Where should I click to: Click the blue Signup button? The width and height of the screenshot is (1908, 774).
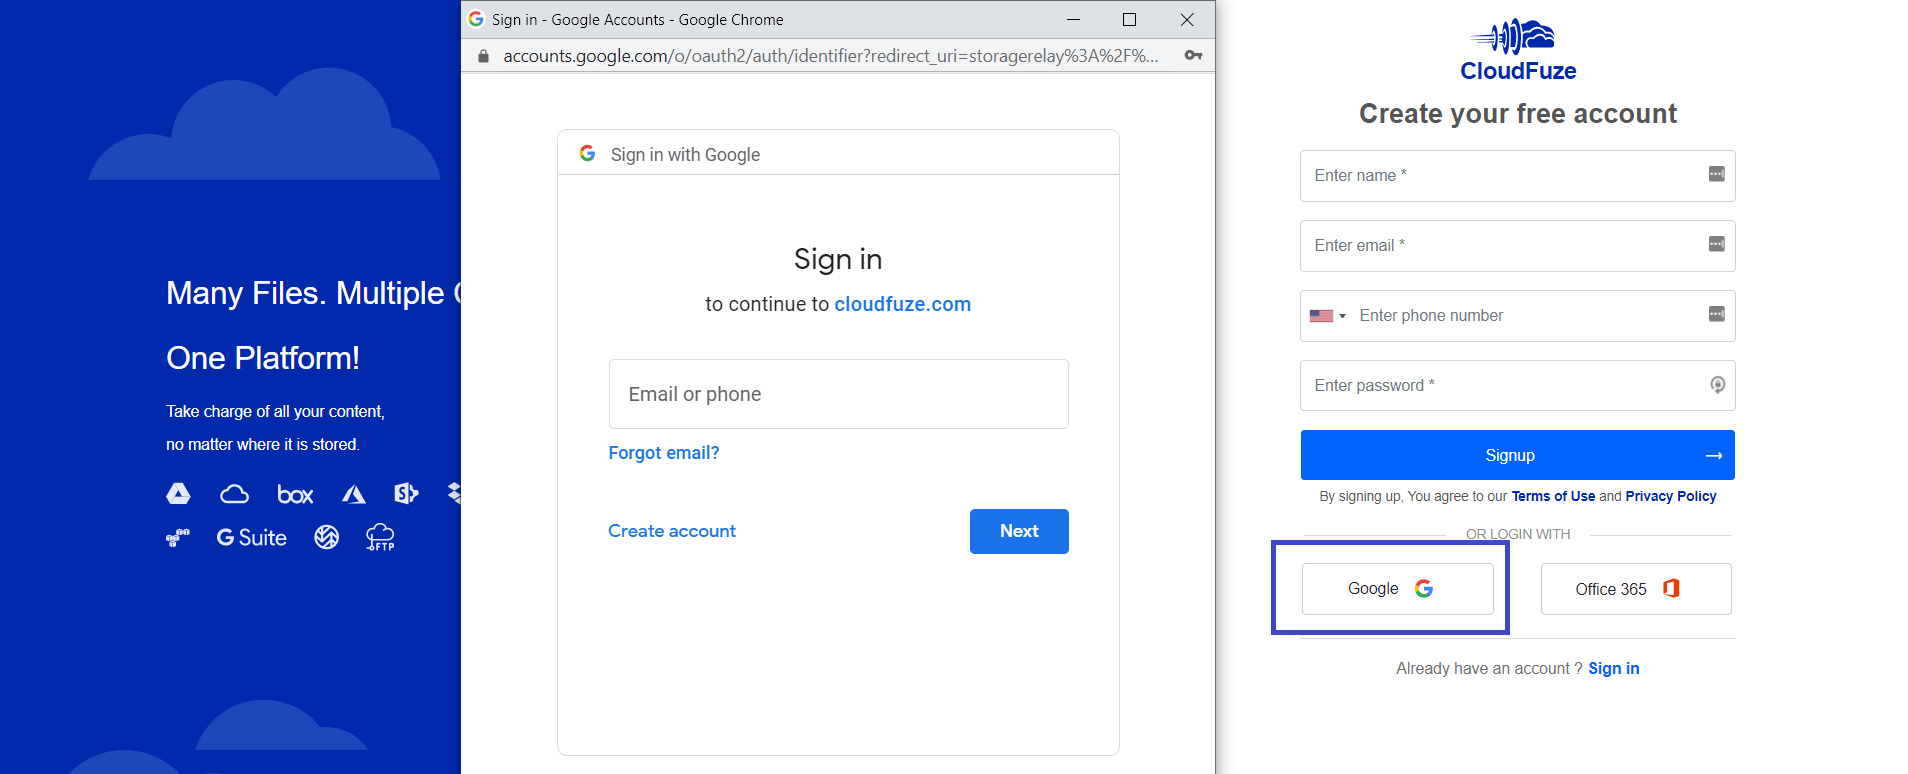(x=1517, y=455)
